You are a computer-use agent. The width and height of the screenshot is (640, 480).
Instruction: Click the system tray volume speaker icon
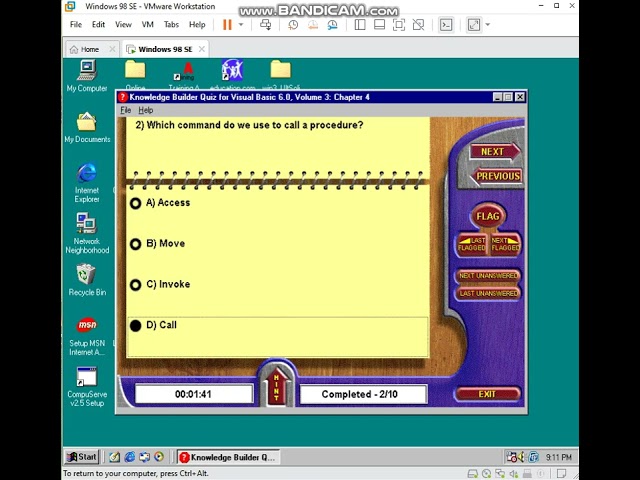[x=522, y=457]
